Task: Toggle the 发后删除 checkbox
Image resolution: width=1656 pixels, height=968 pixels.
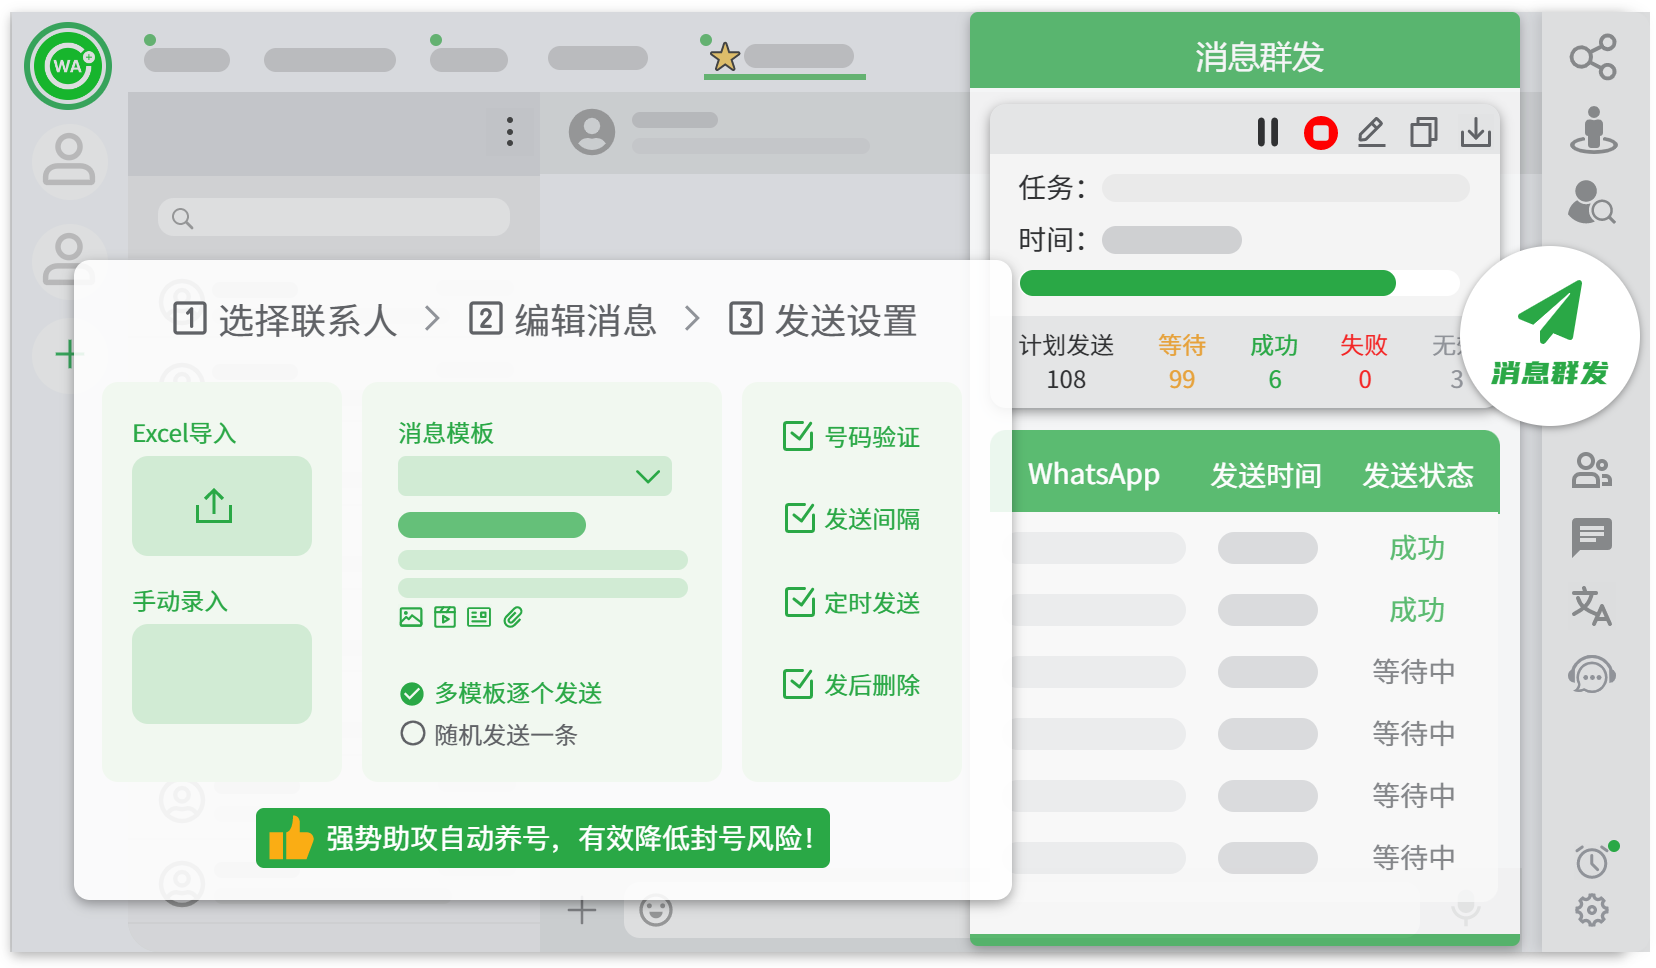Action: [798, 684]
